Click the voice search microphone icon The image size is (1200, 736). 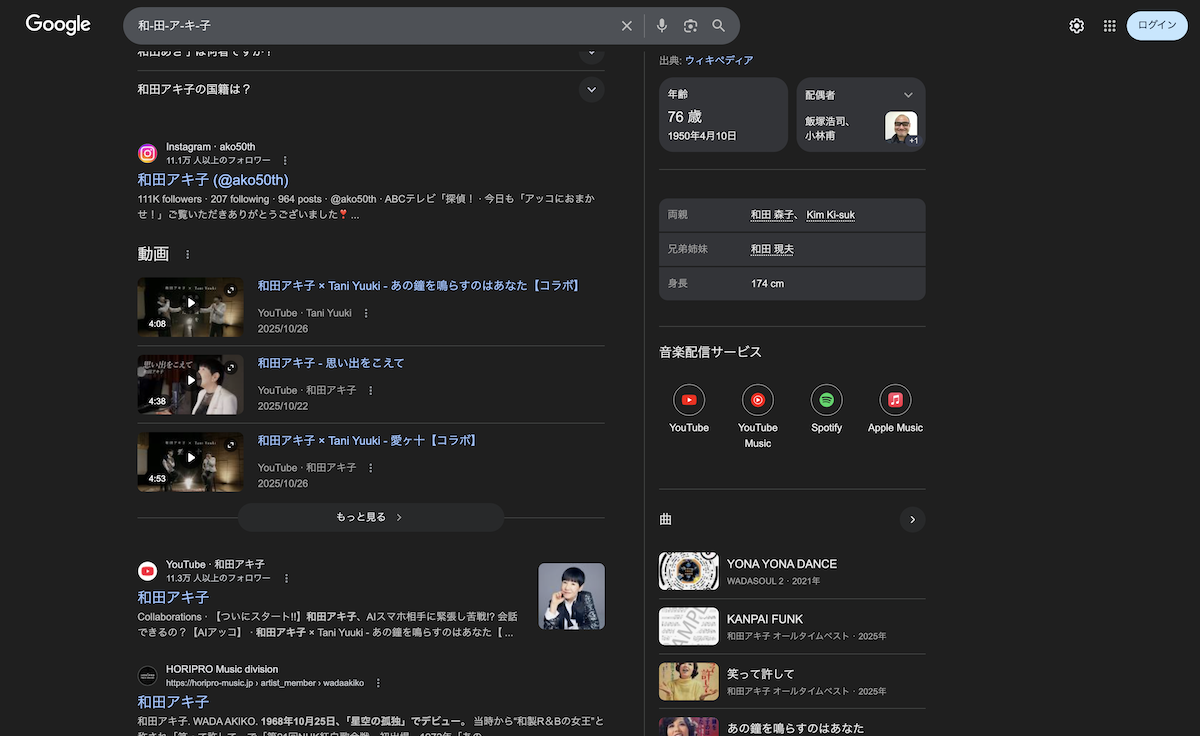661,26
